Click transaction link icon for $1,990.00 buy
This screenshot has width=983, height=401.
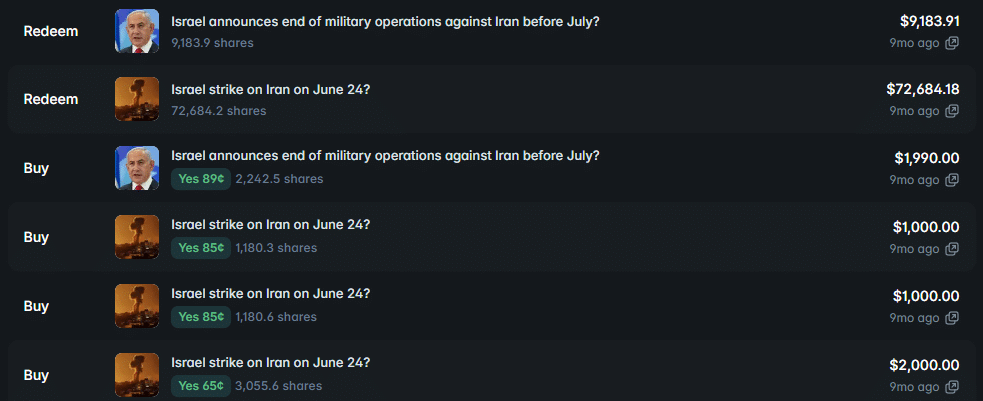click(x=953, y=180)
